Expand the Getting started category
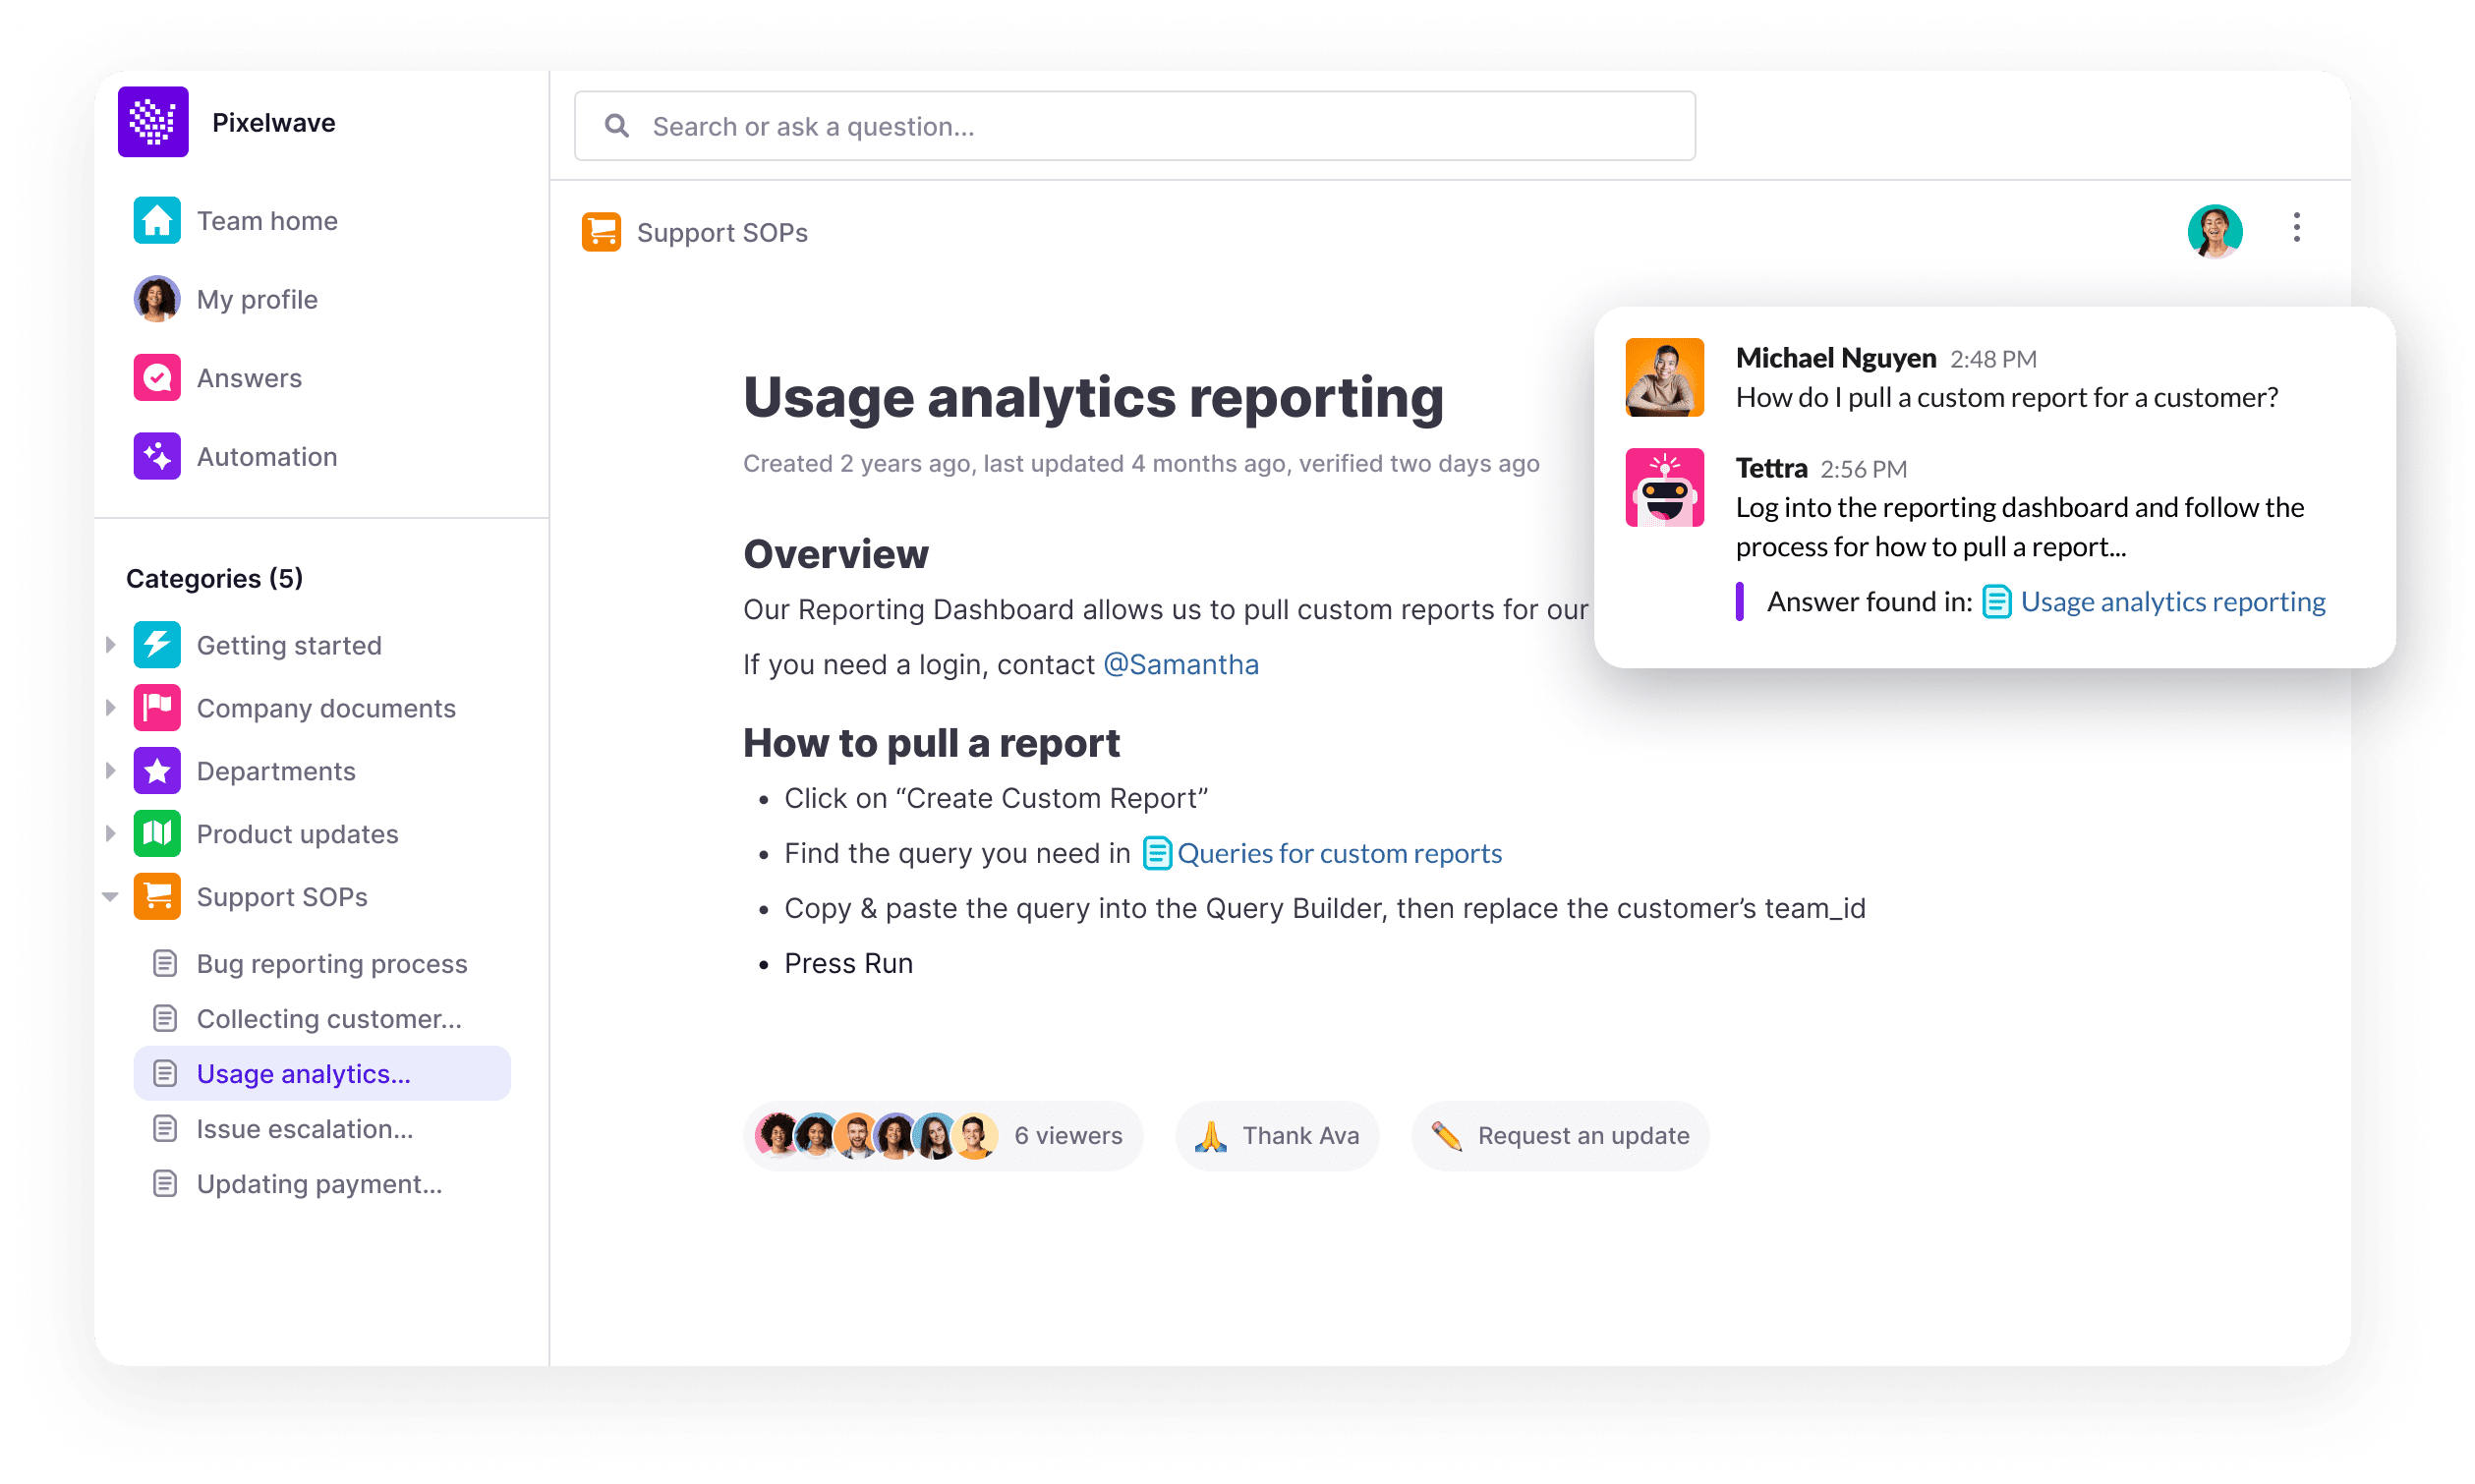The height and width of the screenshot is (1484, 2475). pyautogui.click(x=110, y=645)
